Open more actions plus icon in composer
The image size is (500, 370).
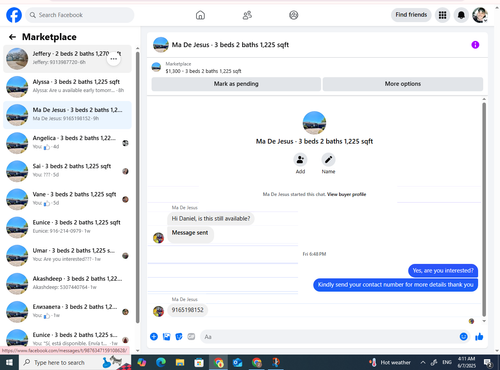coord(154,337)
